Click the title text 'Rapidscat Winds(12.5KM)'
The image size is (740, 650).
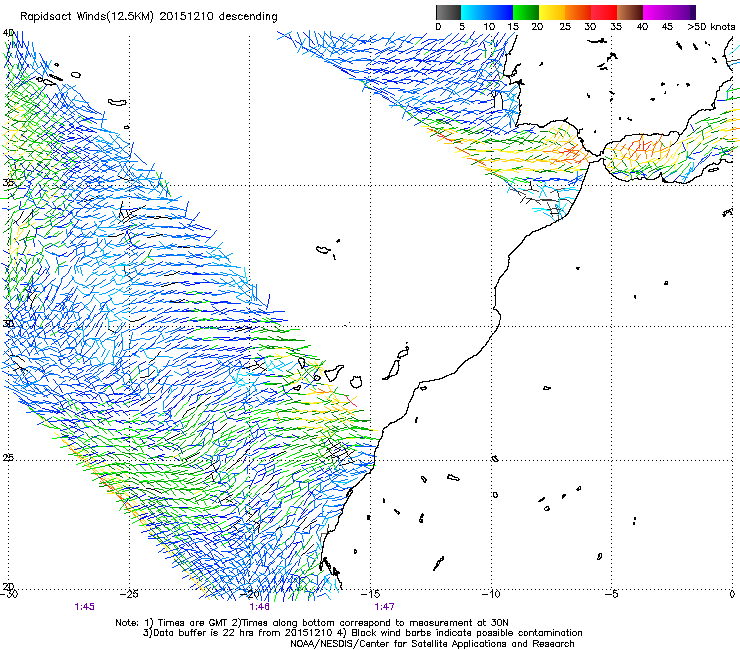(x=87, y=17)
